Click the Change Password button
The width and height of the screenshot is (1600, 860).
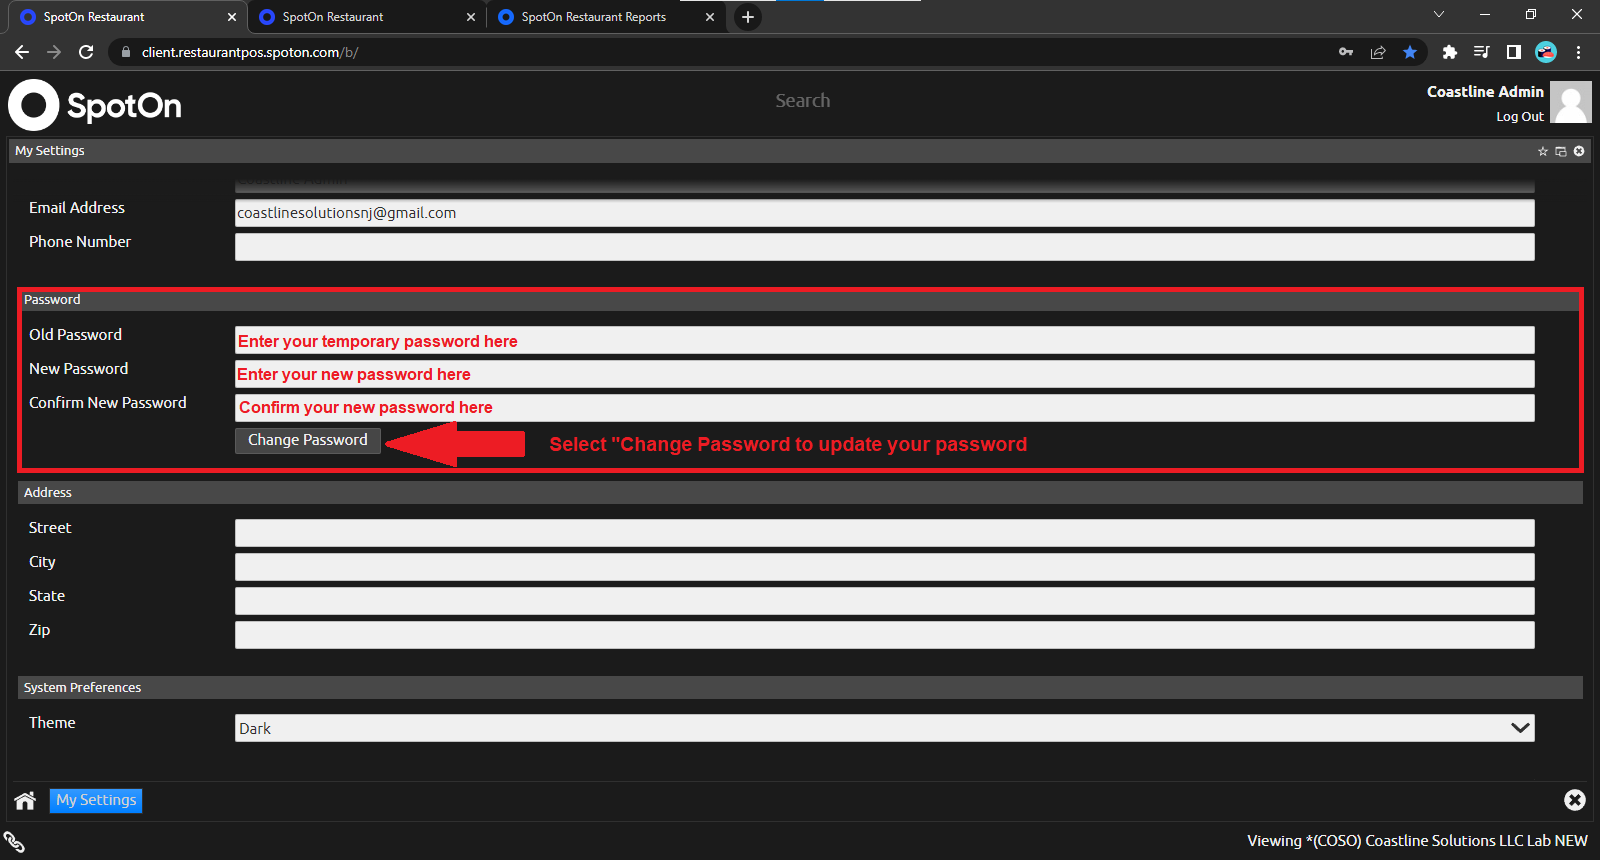click(x=308, y=440)
